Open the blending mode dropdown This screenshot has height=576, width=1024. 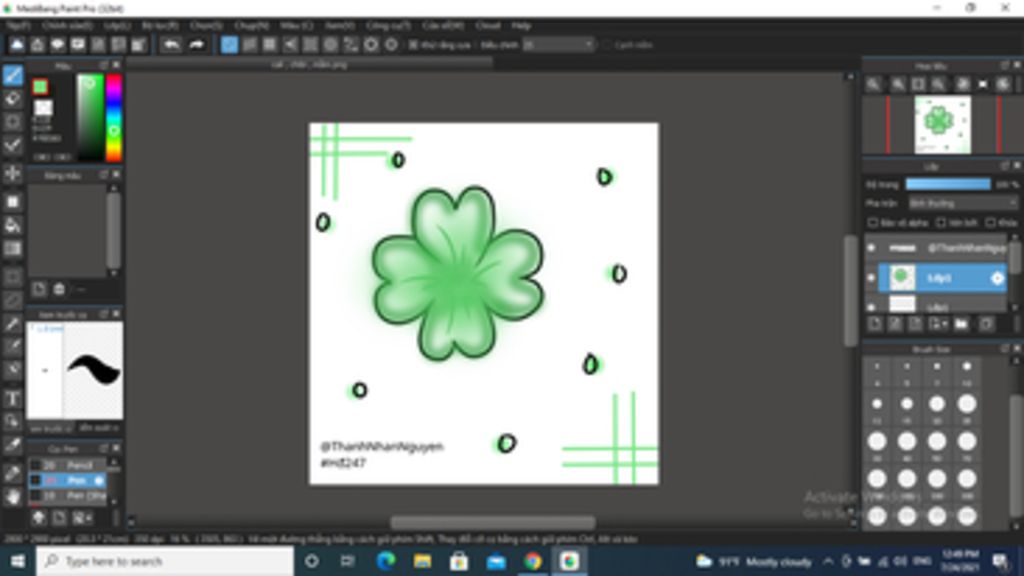(x=963, y=203)
